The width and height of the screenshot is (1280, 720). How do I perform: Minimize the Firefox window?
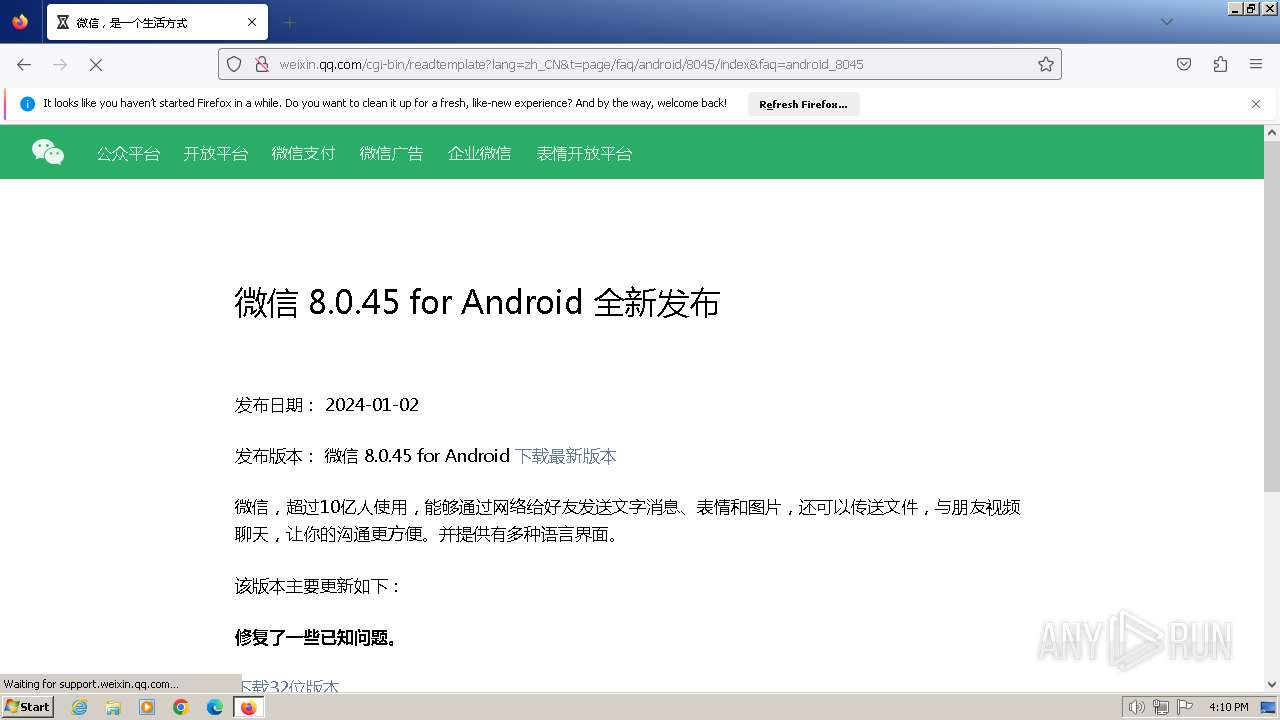[1236, 8]
